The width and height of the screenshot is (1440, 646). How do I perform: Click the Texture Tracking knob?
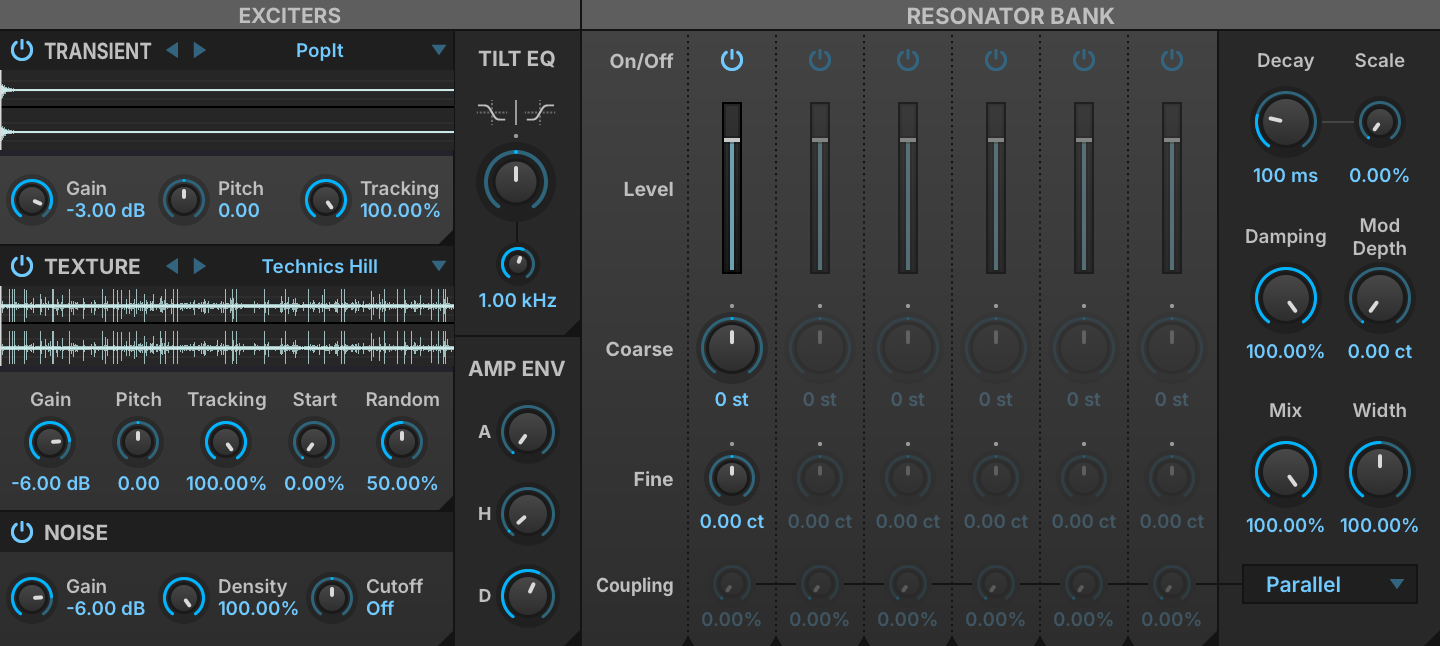pyautogui.click(x=226, y=441)
